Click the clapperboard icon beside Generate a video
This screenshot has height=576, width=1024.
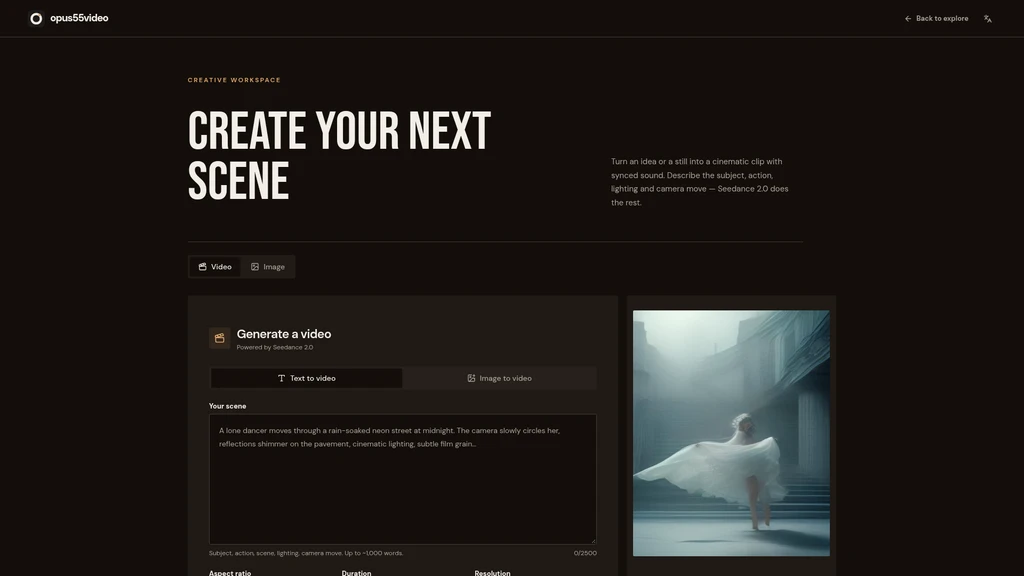[x=219, y=338]
